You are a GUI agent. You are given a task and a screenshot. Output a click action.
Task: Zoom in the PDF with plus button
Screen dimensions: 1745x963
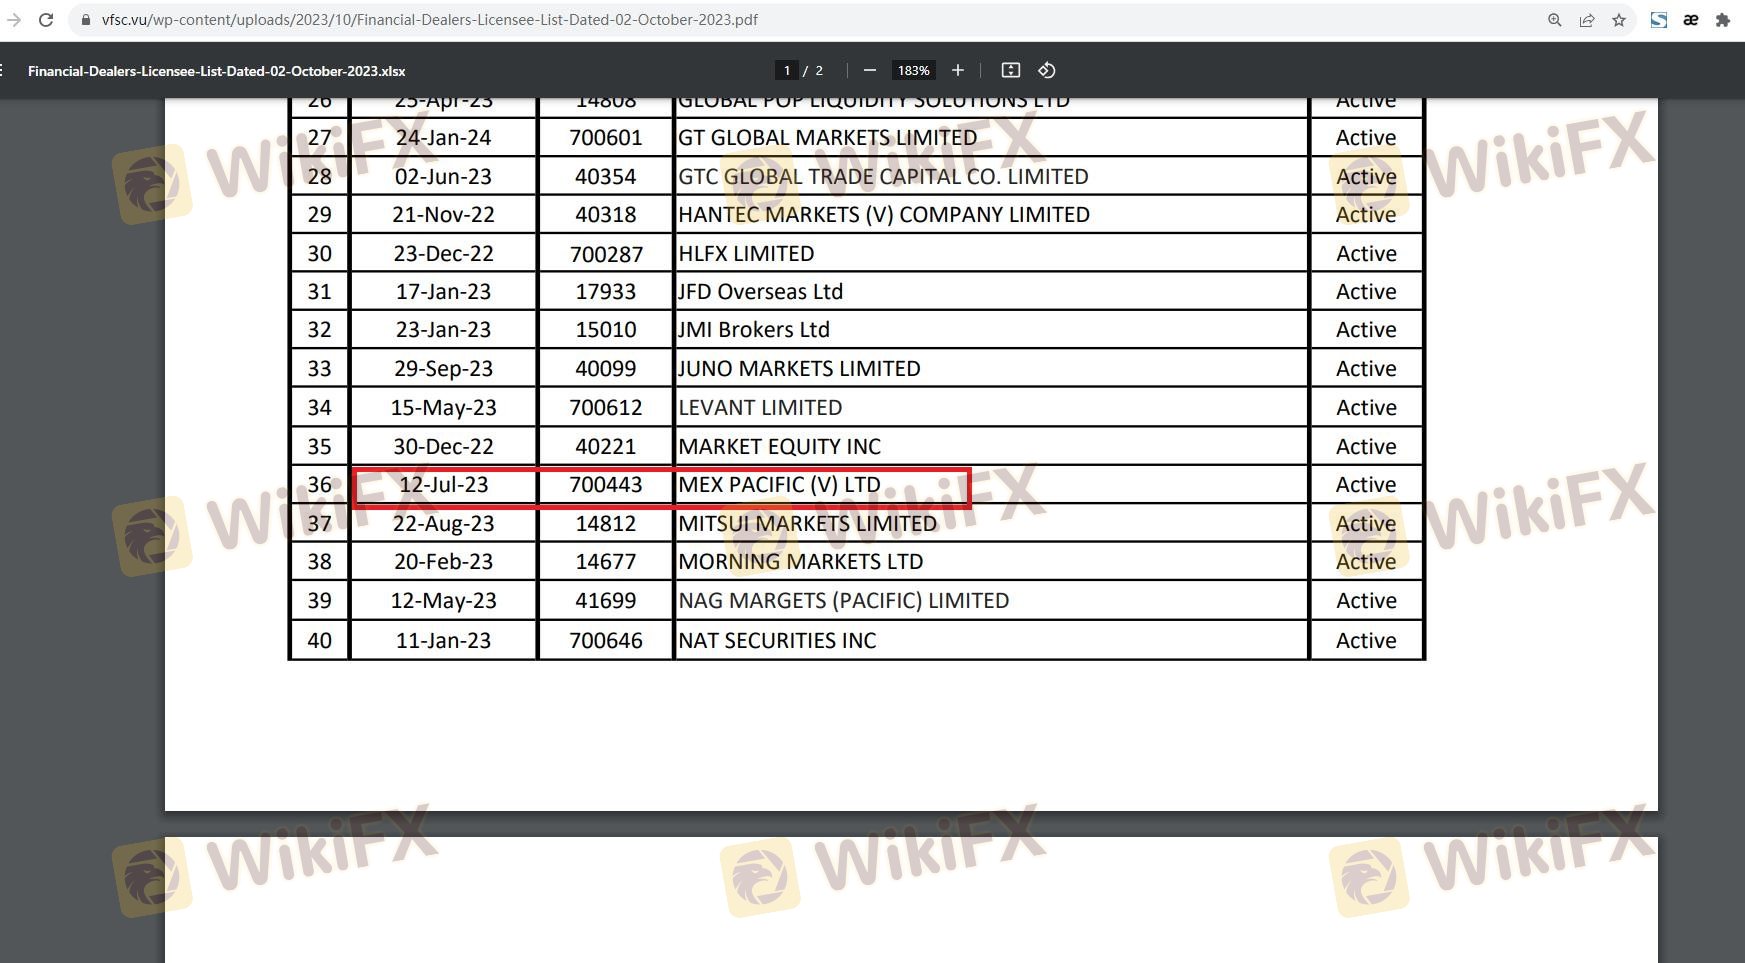(x=957, y=70)
